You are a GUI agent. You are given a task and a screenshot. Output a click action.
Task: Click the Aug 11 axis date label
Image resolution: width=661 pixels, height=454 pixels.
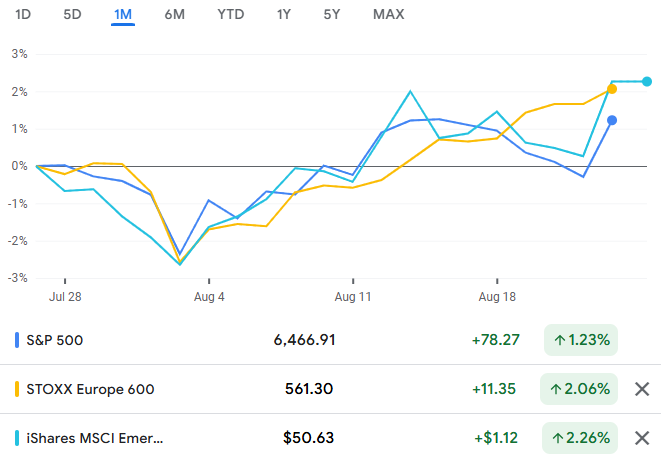click(353, 297)
